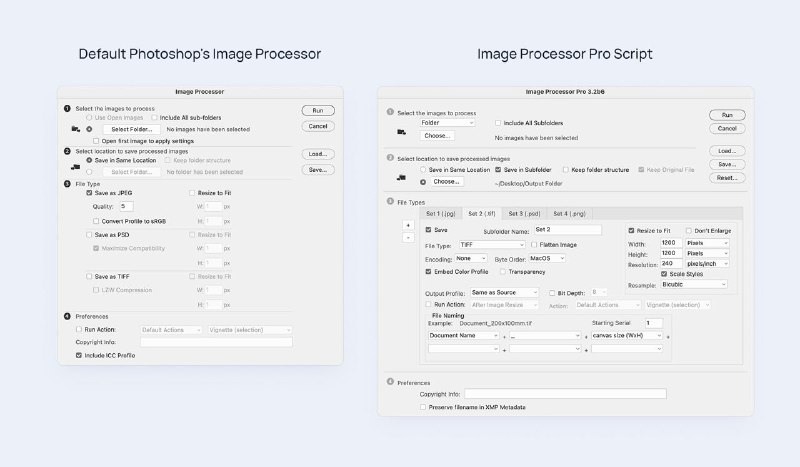Screen dimensions: 800x467
Task: Click Choose... button for output location
Action: coord(446,182)
